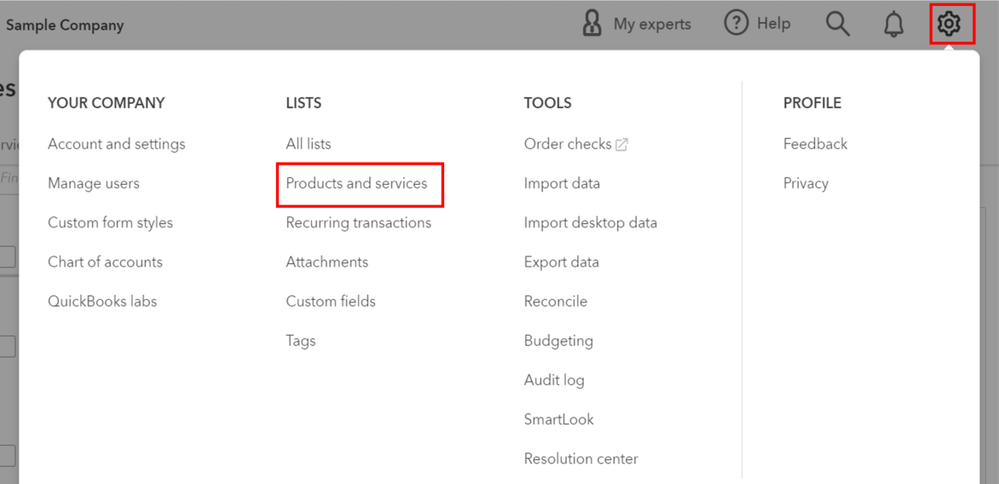Viewport: 999px width, 484px height.
Task: Click Feedback under Profile
Action: 815,144
